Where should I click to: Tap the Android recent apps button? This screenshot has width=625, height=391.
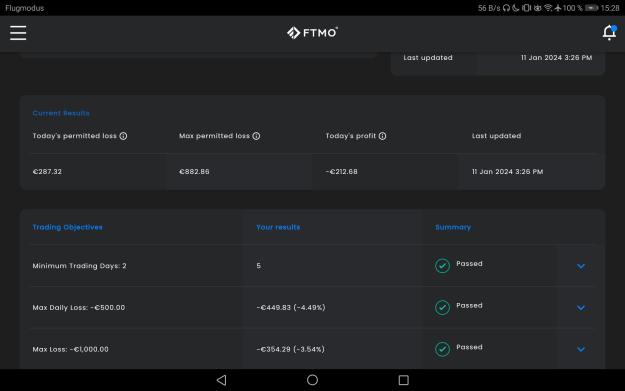tap(403, 380)
